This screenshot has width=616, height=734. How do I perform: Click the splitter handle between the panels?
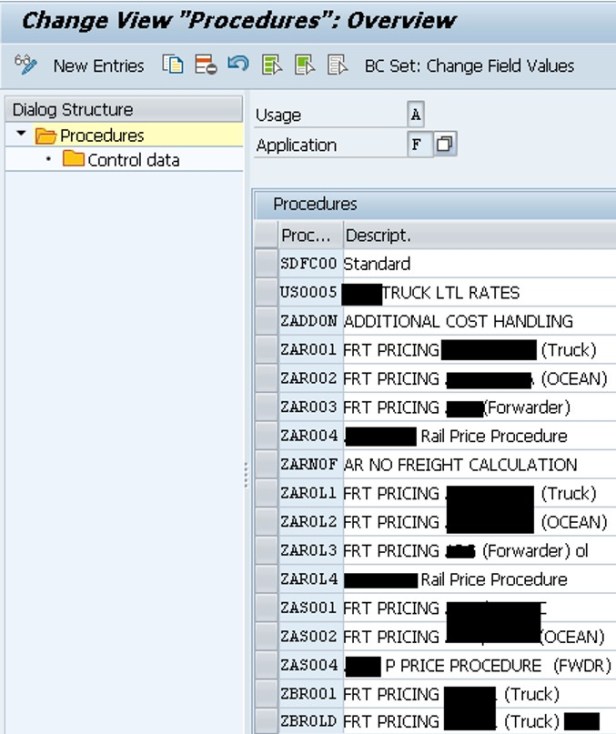pos(245,476)
